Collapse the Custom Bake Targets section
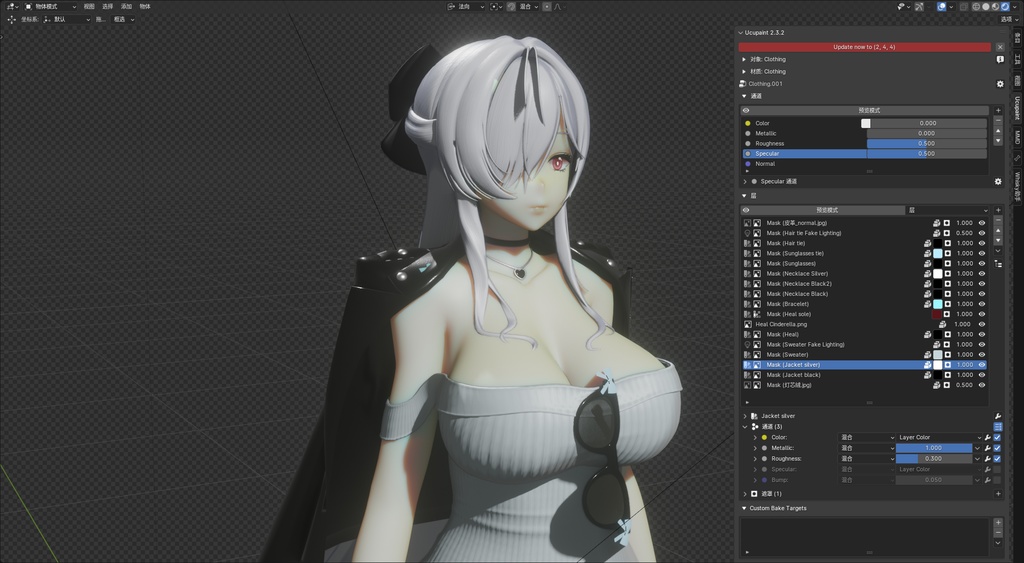Viewport: 1024px width, 563px height. click(x=744, y=508)
